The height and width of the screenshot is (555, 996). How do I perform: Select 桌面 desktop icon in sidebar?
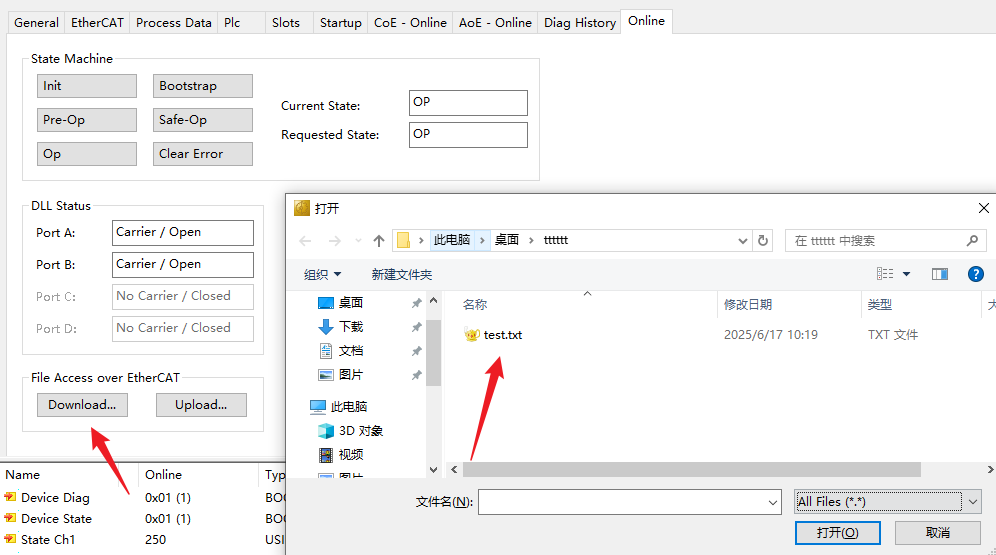pyautogui.click(x=325, y=303)
